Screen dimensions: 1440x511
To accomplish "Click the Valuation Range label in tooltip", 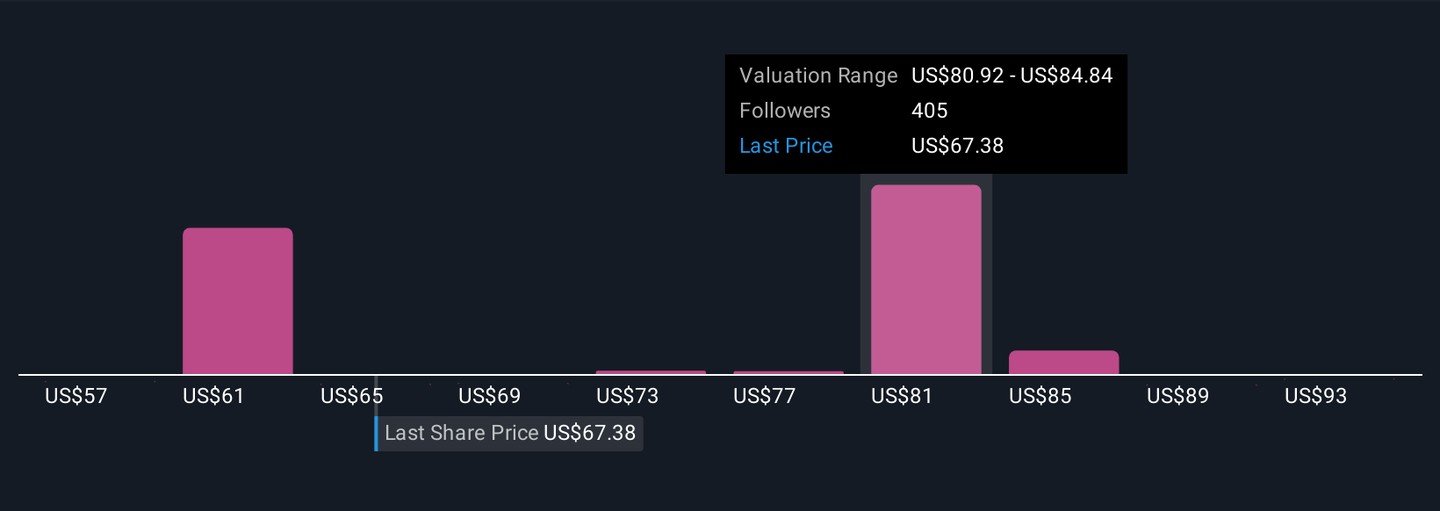I will [818, 76].
